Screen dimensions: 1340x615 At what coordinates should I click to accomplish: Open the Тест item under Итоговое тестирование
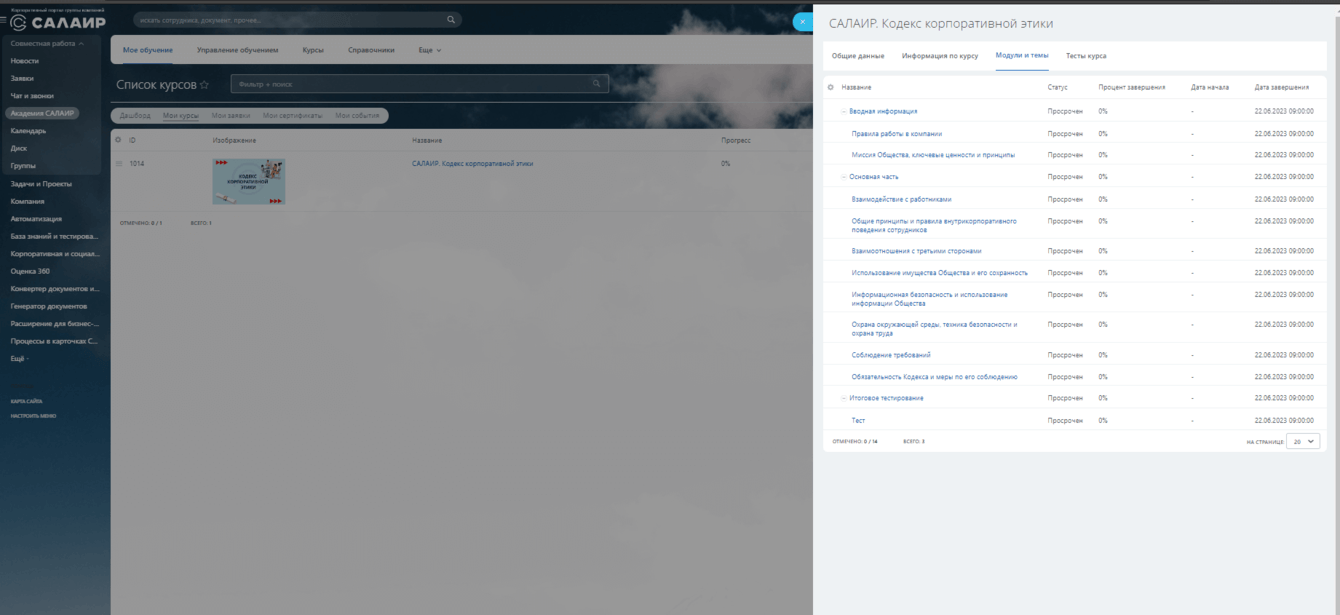tap(859, 420)
